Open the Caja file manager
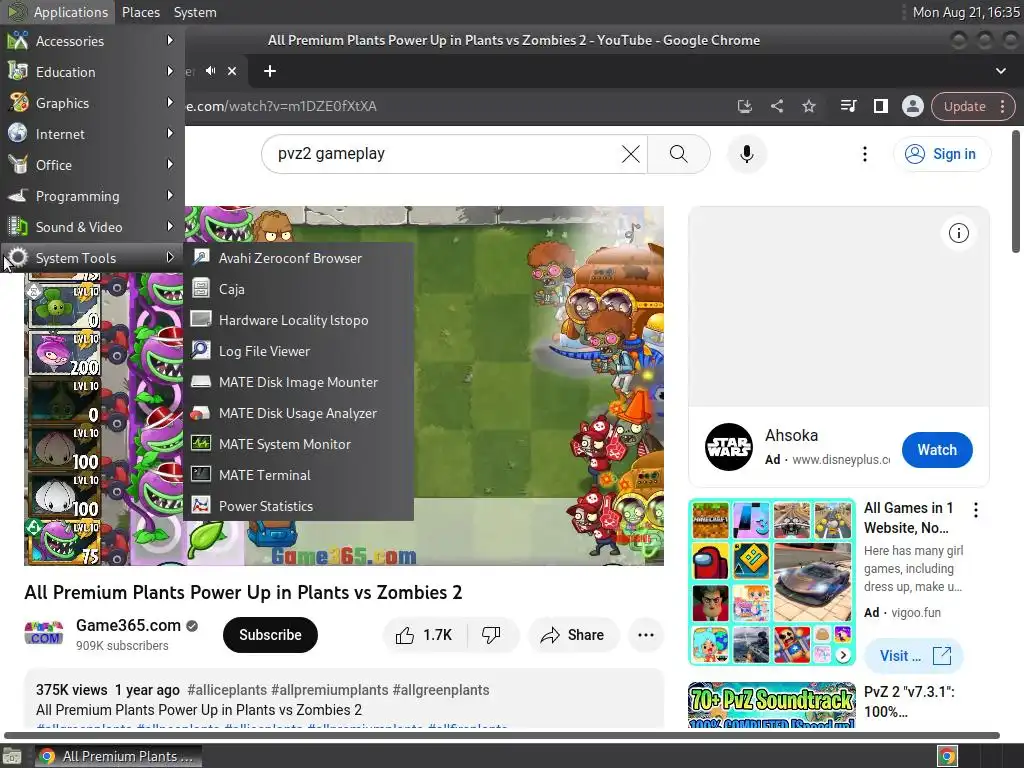 (x=299, y=289)
